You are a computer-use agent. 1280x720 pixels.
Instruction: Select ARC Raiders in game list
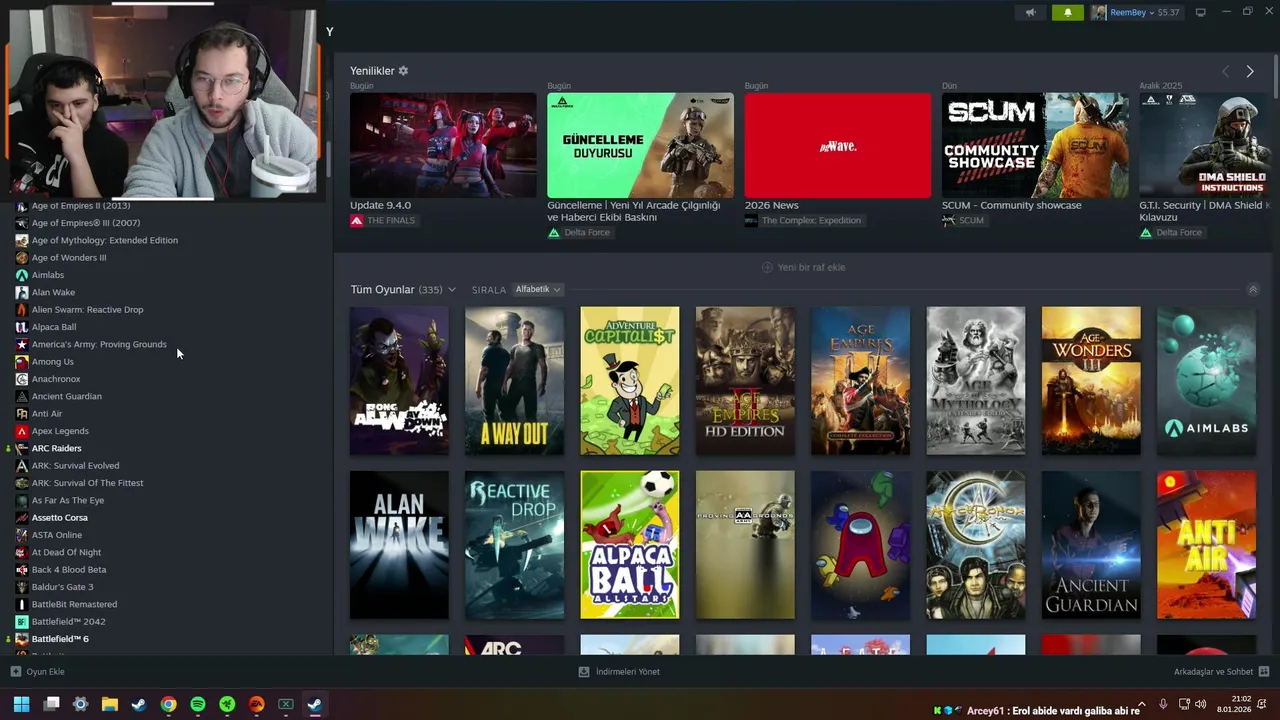pos(57,449)
